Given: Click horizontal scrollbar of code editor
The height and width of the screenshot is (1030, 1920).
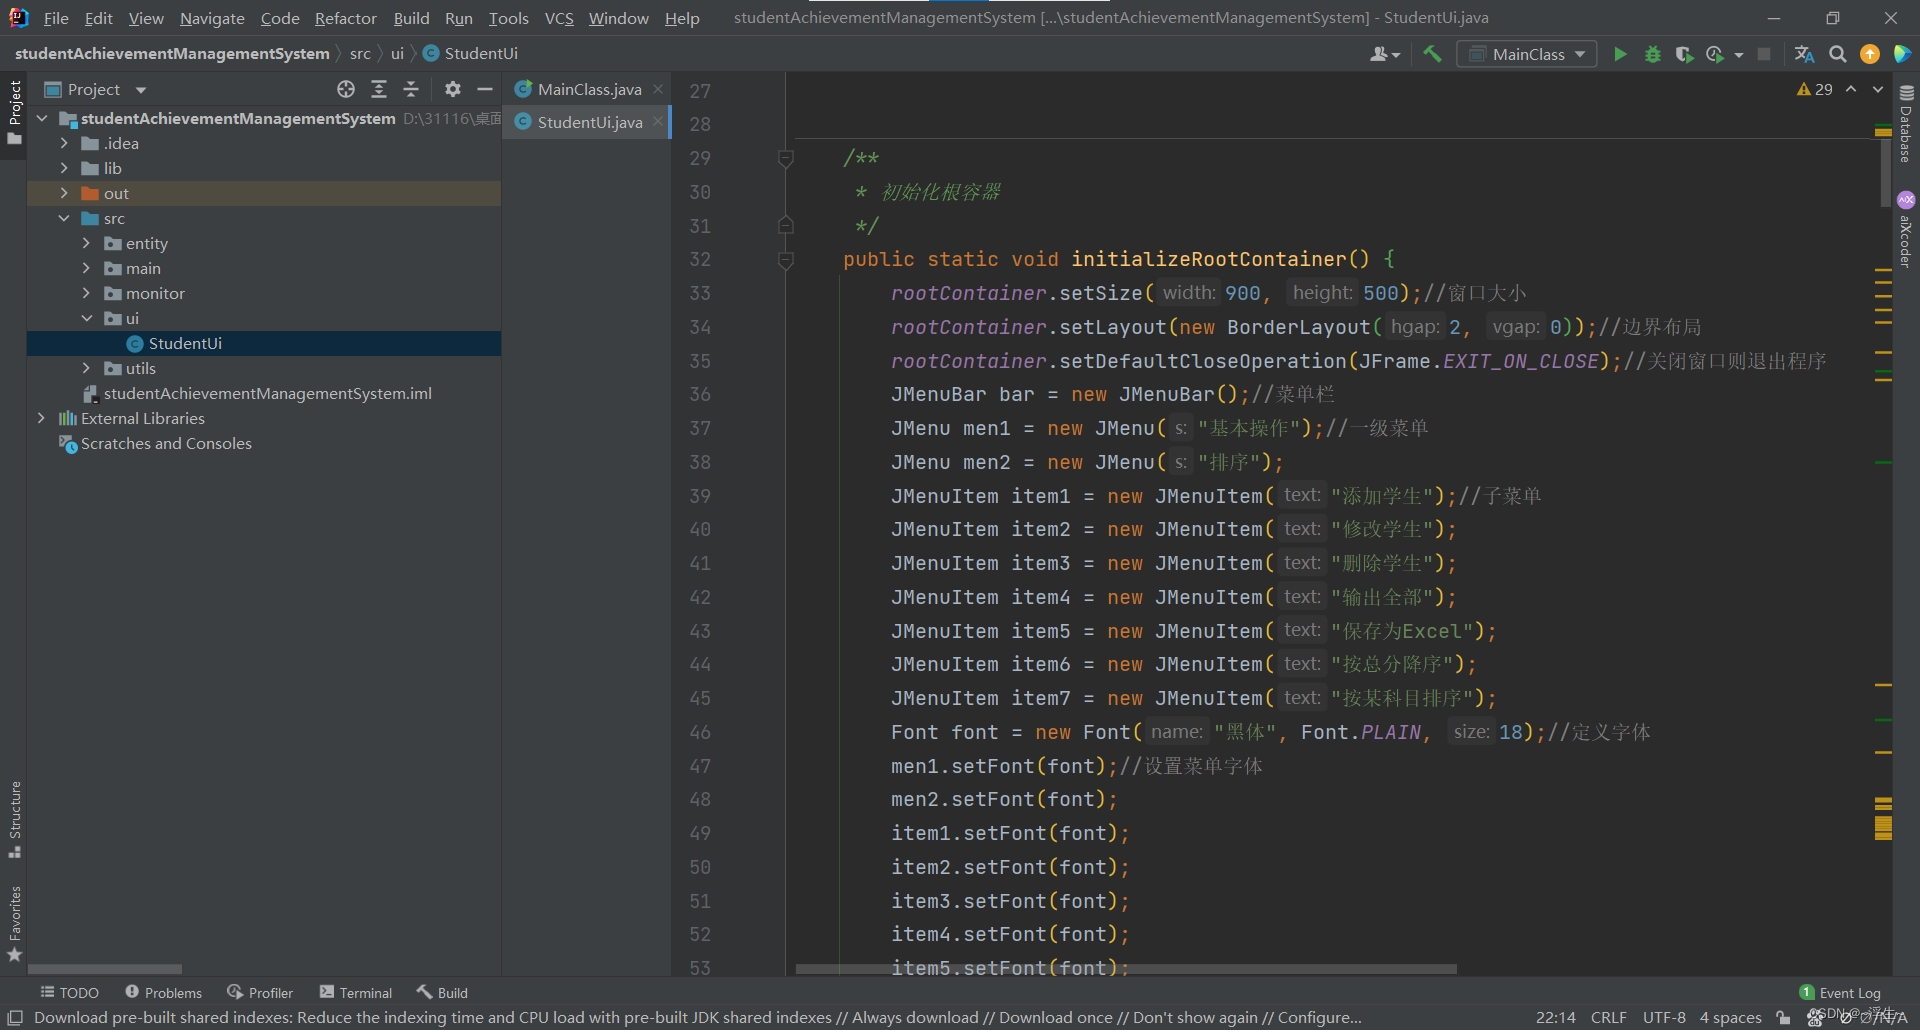Looking at the screenshot, I should click(1125, 969).
